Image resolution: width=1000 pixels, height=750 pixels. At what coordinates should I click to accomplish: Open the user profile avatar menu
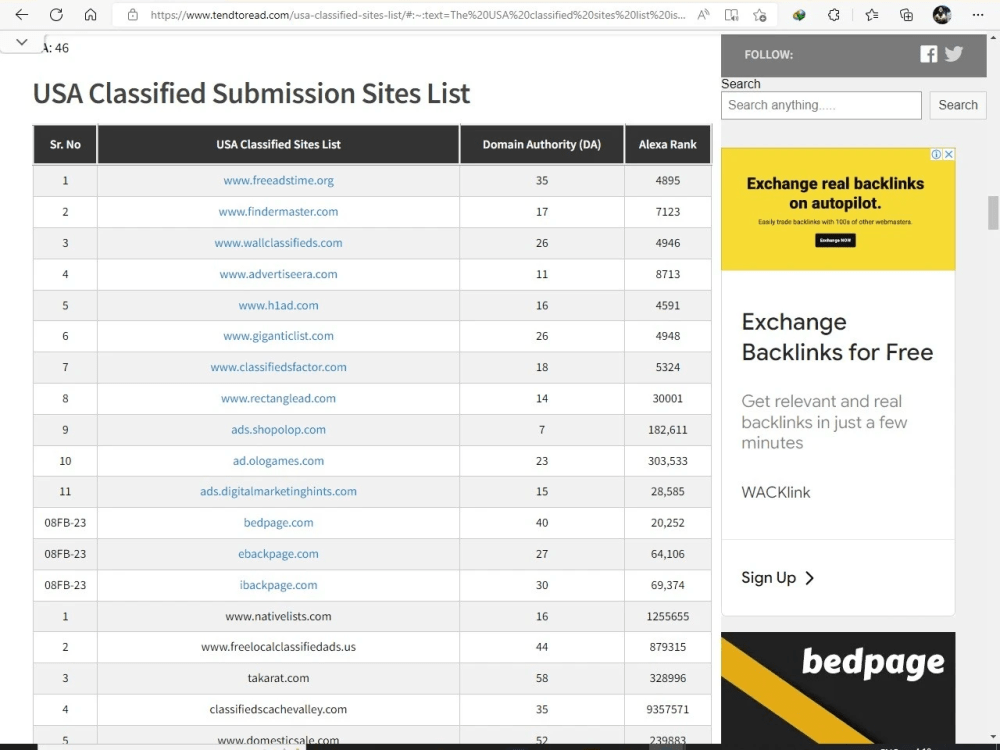(x=942, y=15)
